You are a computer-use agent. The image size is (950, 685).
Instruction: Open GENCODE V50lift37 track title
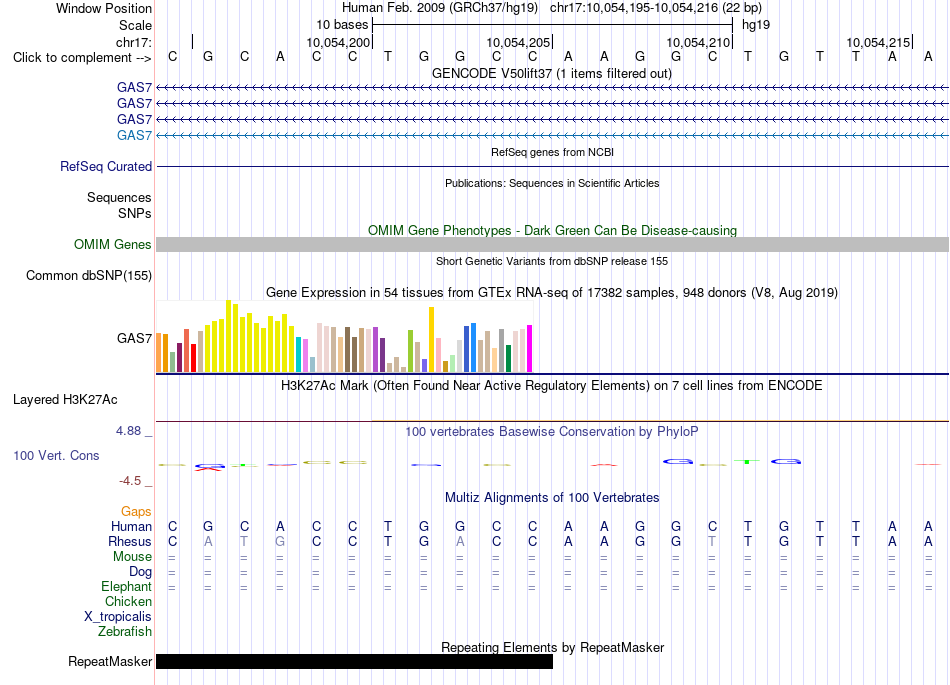pos(552,74)
